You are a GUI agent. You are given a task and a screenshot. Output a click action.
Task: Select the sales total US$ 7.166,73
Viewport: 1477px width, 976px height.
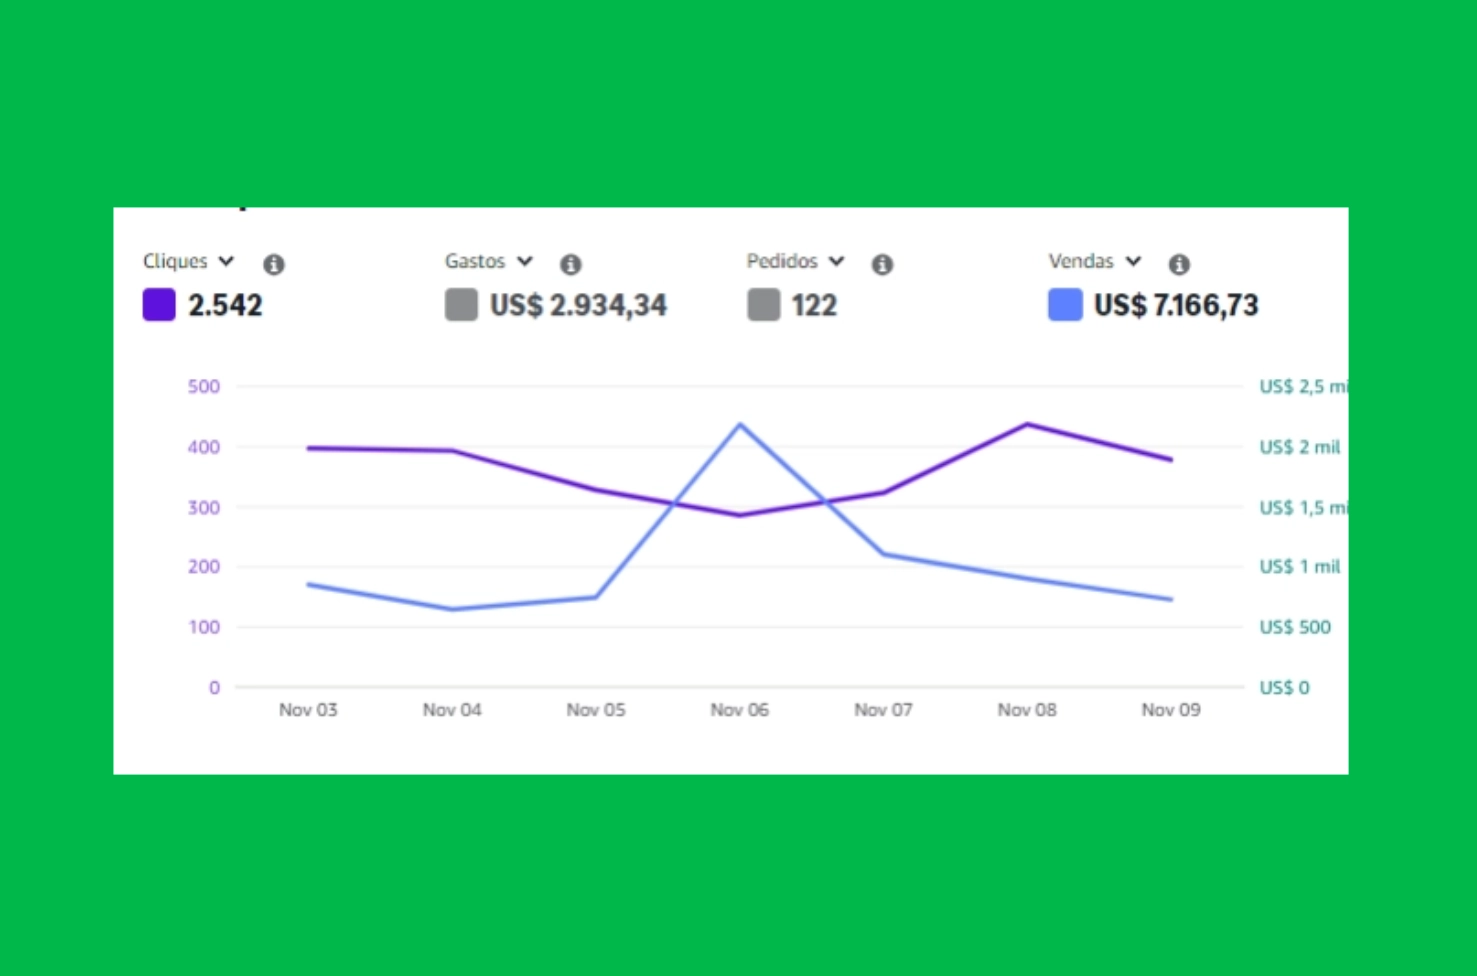1175,305
